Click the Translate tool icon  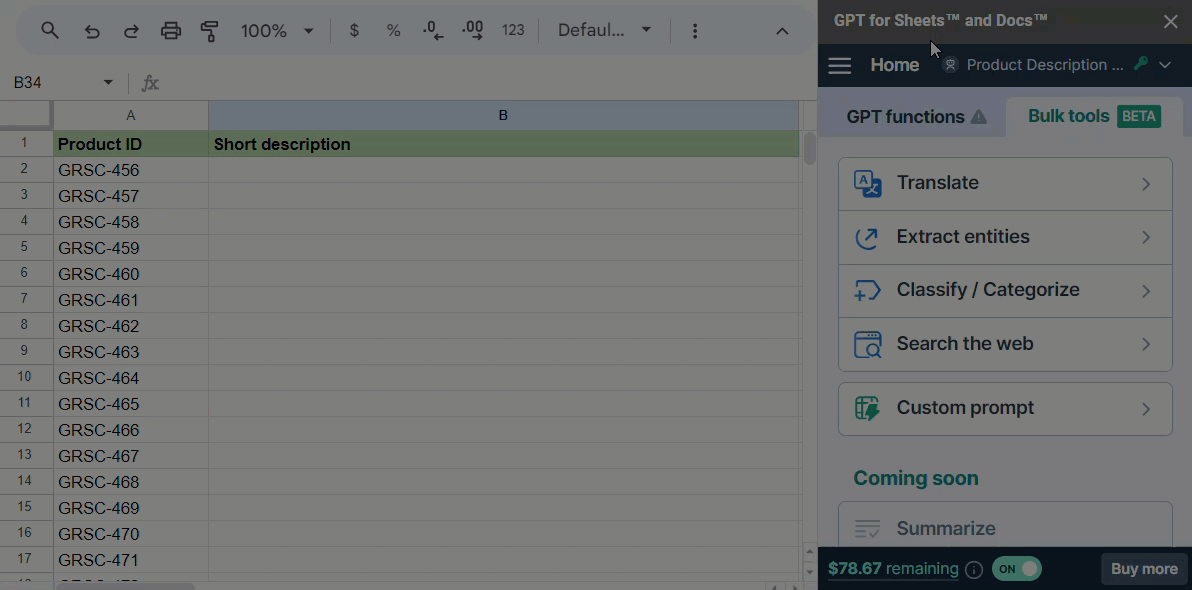867,184
